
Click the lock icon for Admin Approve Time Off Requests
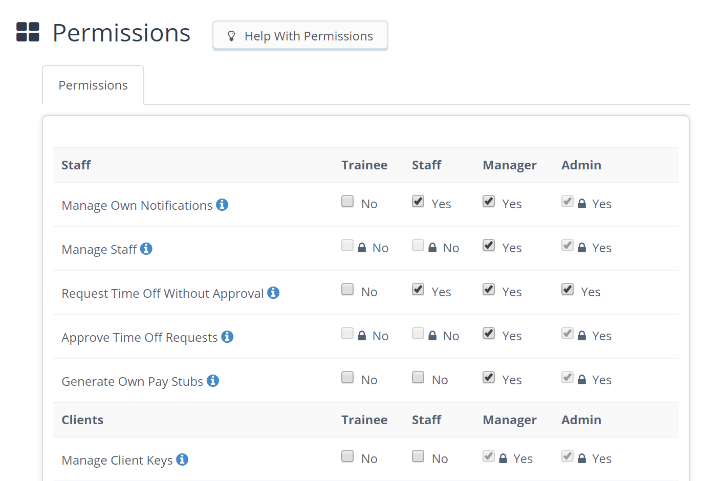click(582, 336)
